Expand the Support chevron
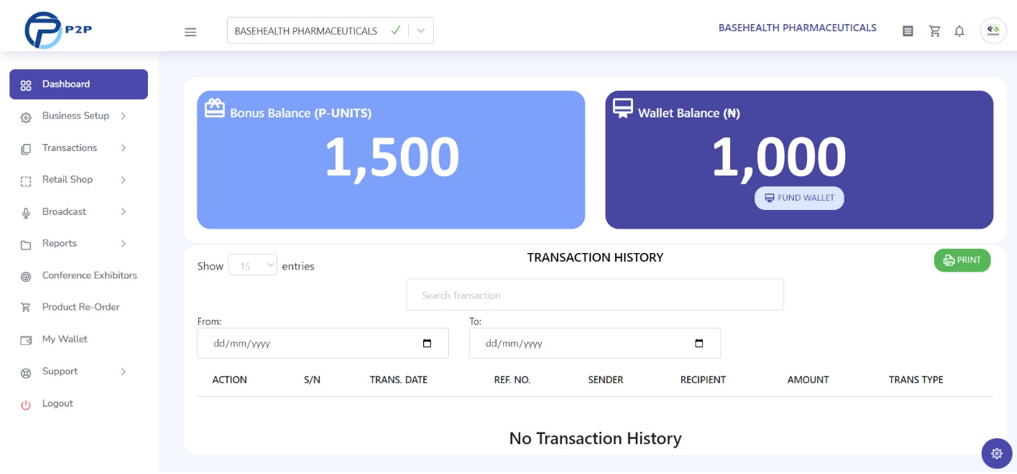Screen dimensions: 1017x474 click(123, 372)
